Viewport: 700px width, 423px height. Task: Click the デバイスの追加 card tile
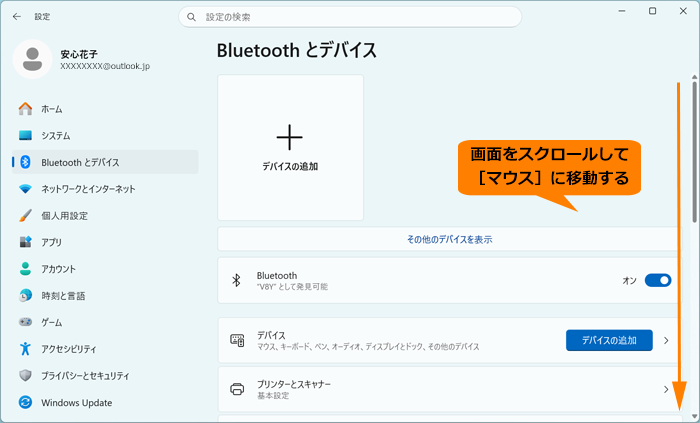tap(291, 147)
